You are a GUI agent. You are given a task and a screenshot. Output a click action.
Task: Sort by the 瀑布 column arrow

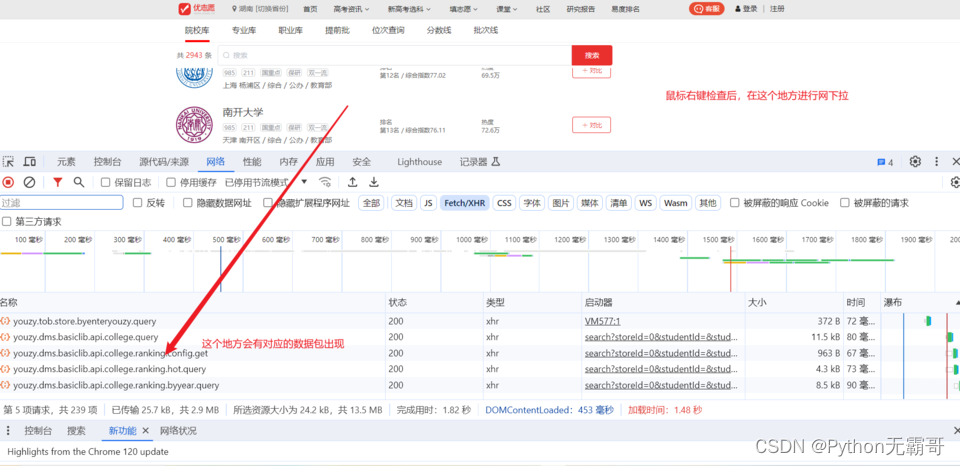point(956,303)
